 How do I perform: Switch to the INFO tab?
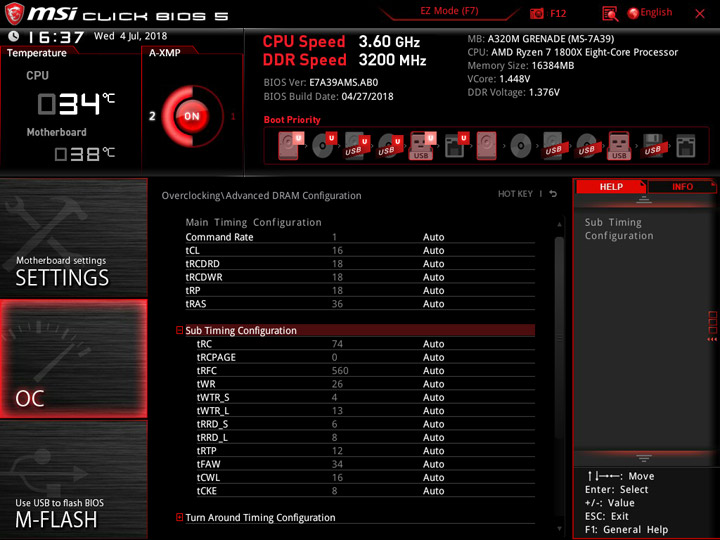pos(682,186)
